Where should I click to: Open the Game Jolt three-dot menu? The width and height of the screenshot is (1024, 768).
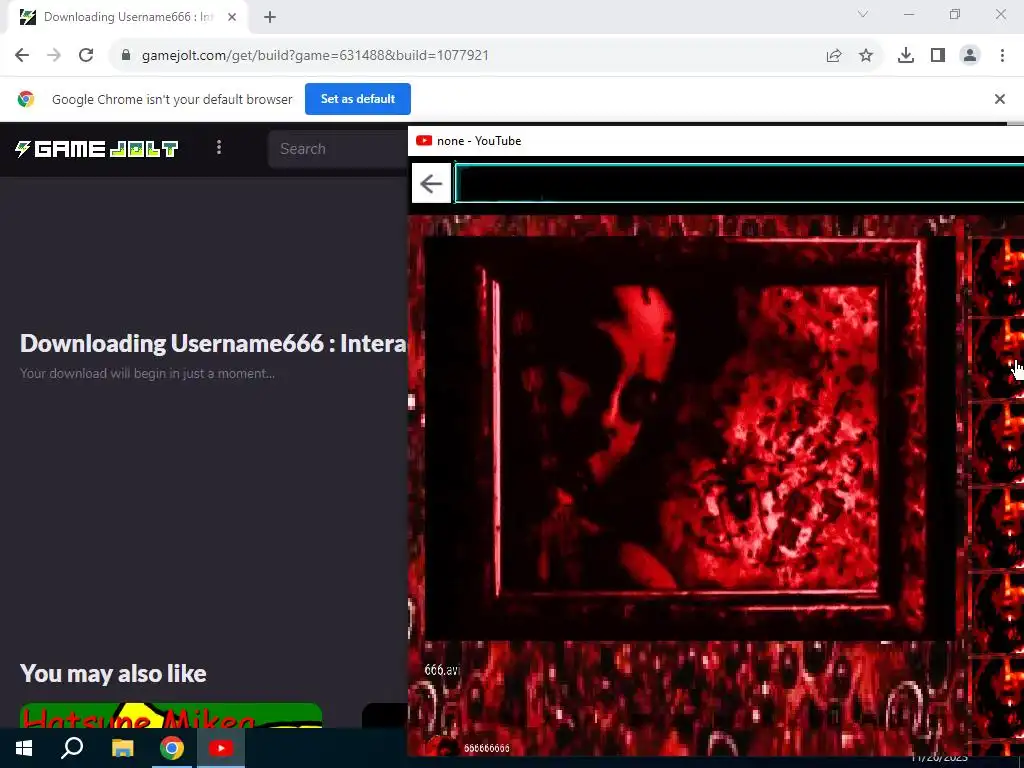point(219,148)
